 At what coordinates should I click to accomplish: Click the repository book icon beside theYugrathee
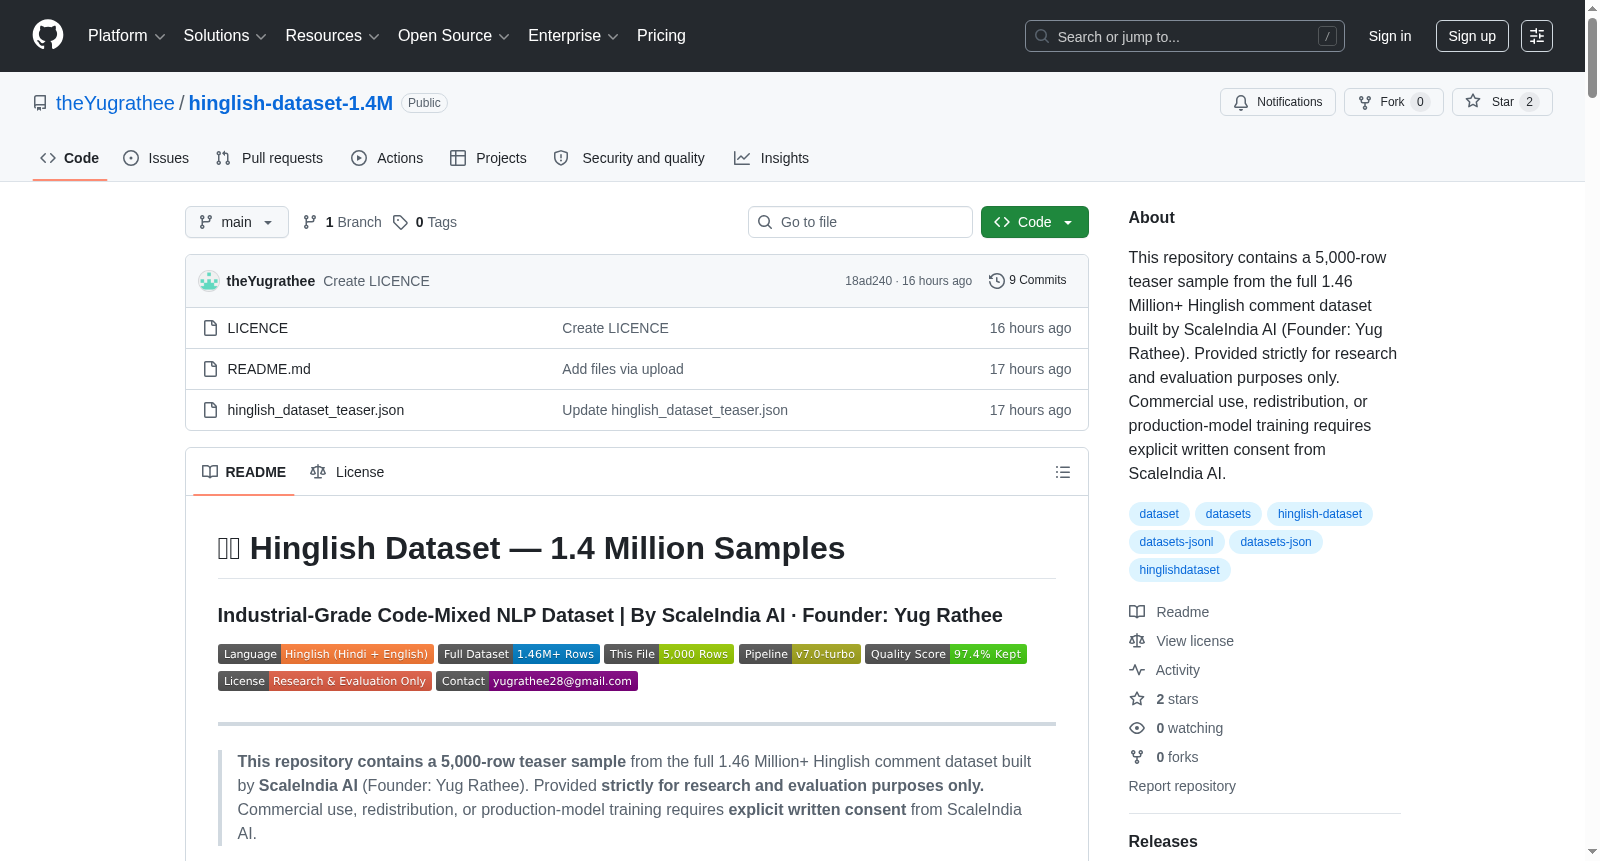click(x=40, y=103)
